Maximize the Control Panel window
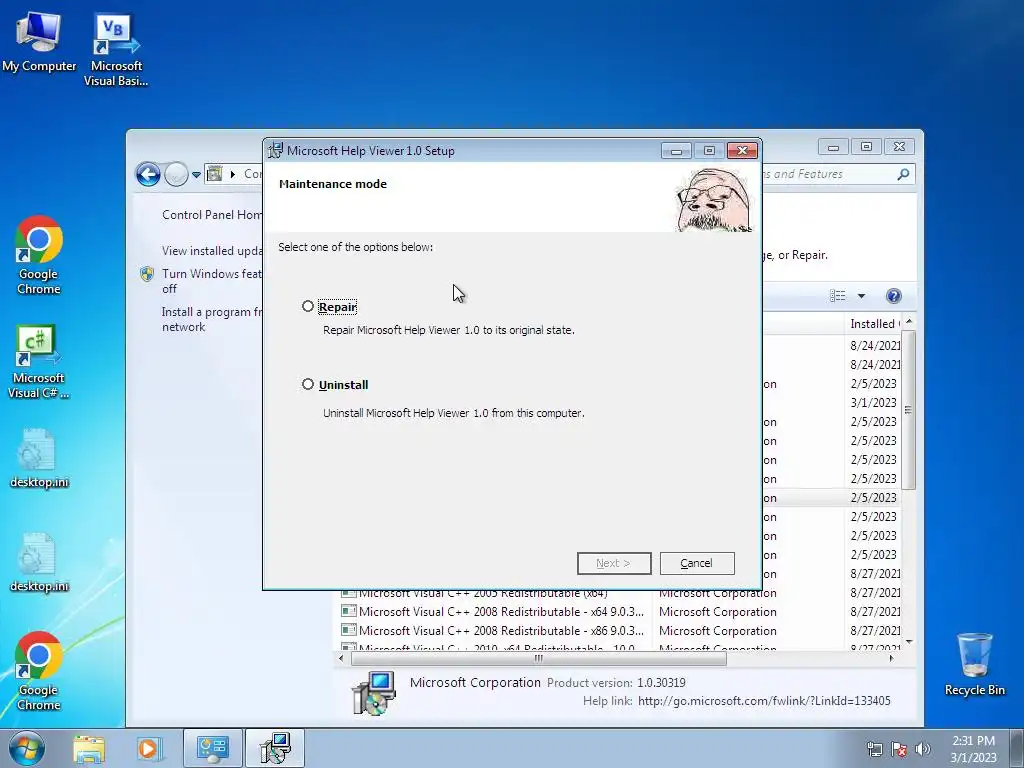Screen dimensions: 1024x768 (866, 147)
